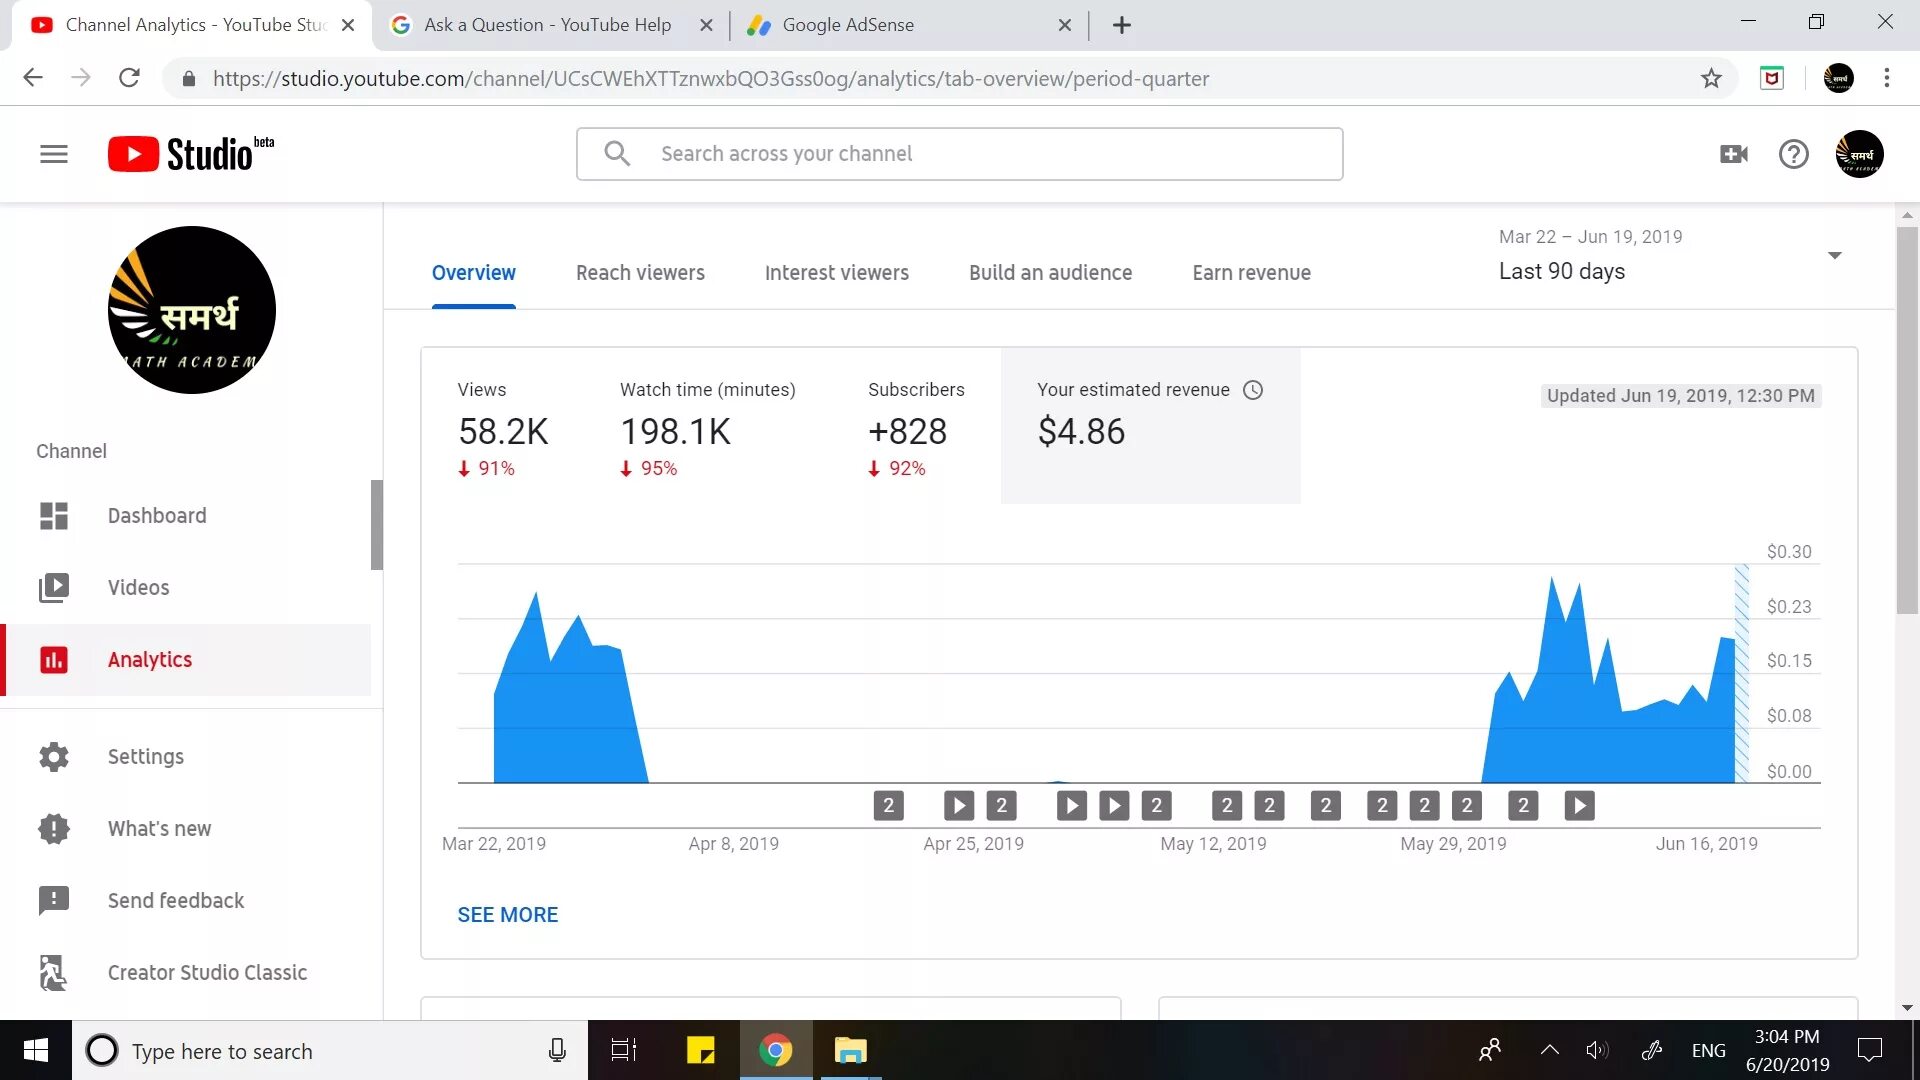Click a playback control button on timeline
Screen dimensions: 1920x1080
[x=961, y=806]
